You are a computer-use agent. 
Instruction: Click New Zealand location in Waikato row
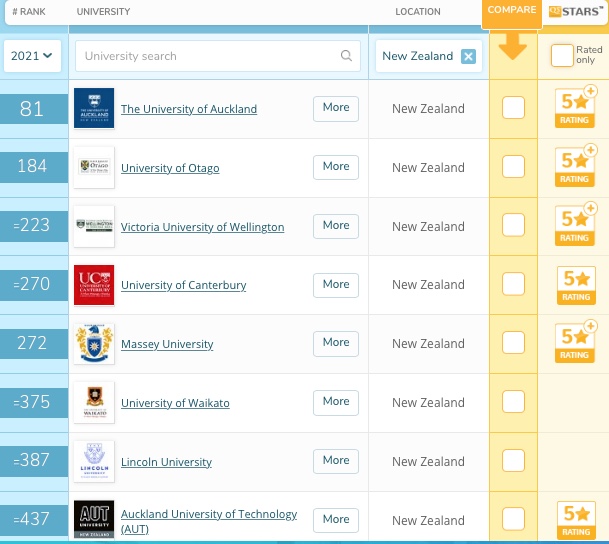(x=428, y=403)
